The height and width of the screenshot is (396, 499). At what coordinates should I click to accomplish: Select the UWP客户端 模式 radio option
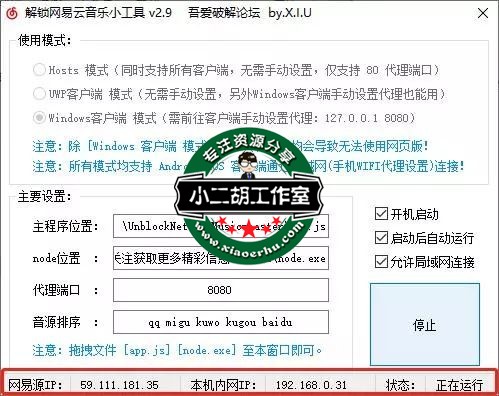click(x=39, y=94)
